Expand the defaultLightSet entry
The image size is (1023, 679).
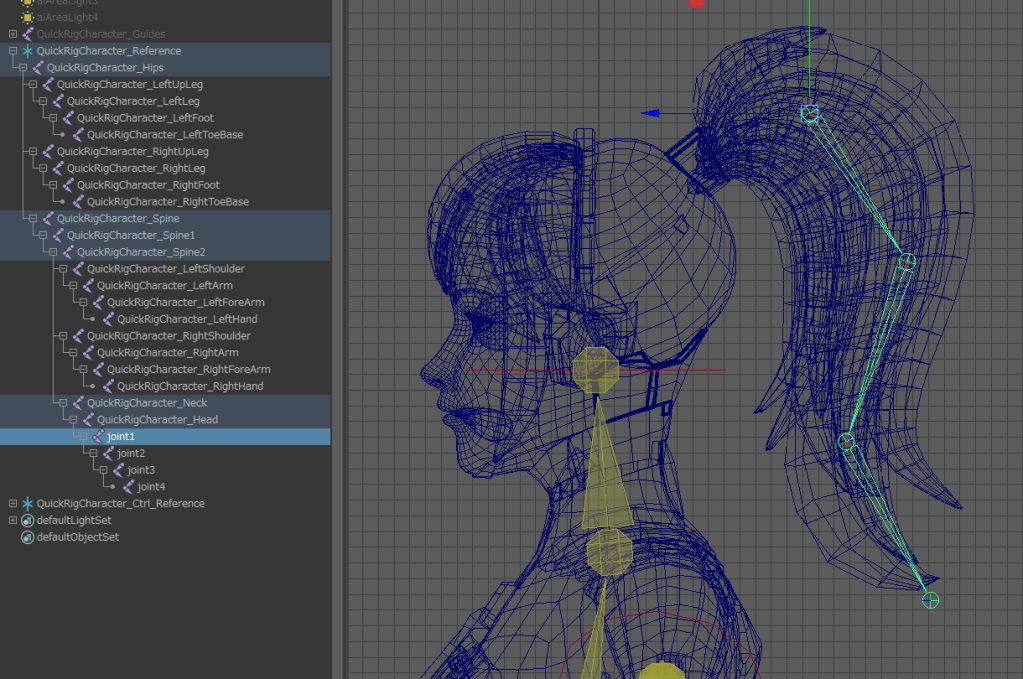point(12,520)
